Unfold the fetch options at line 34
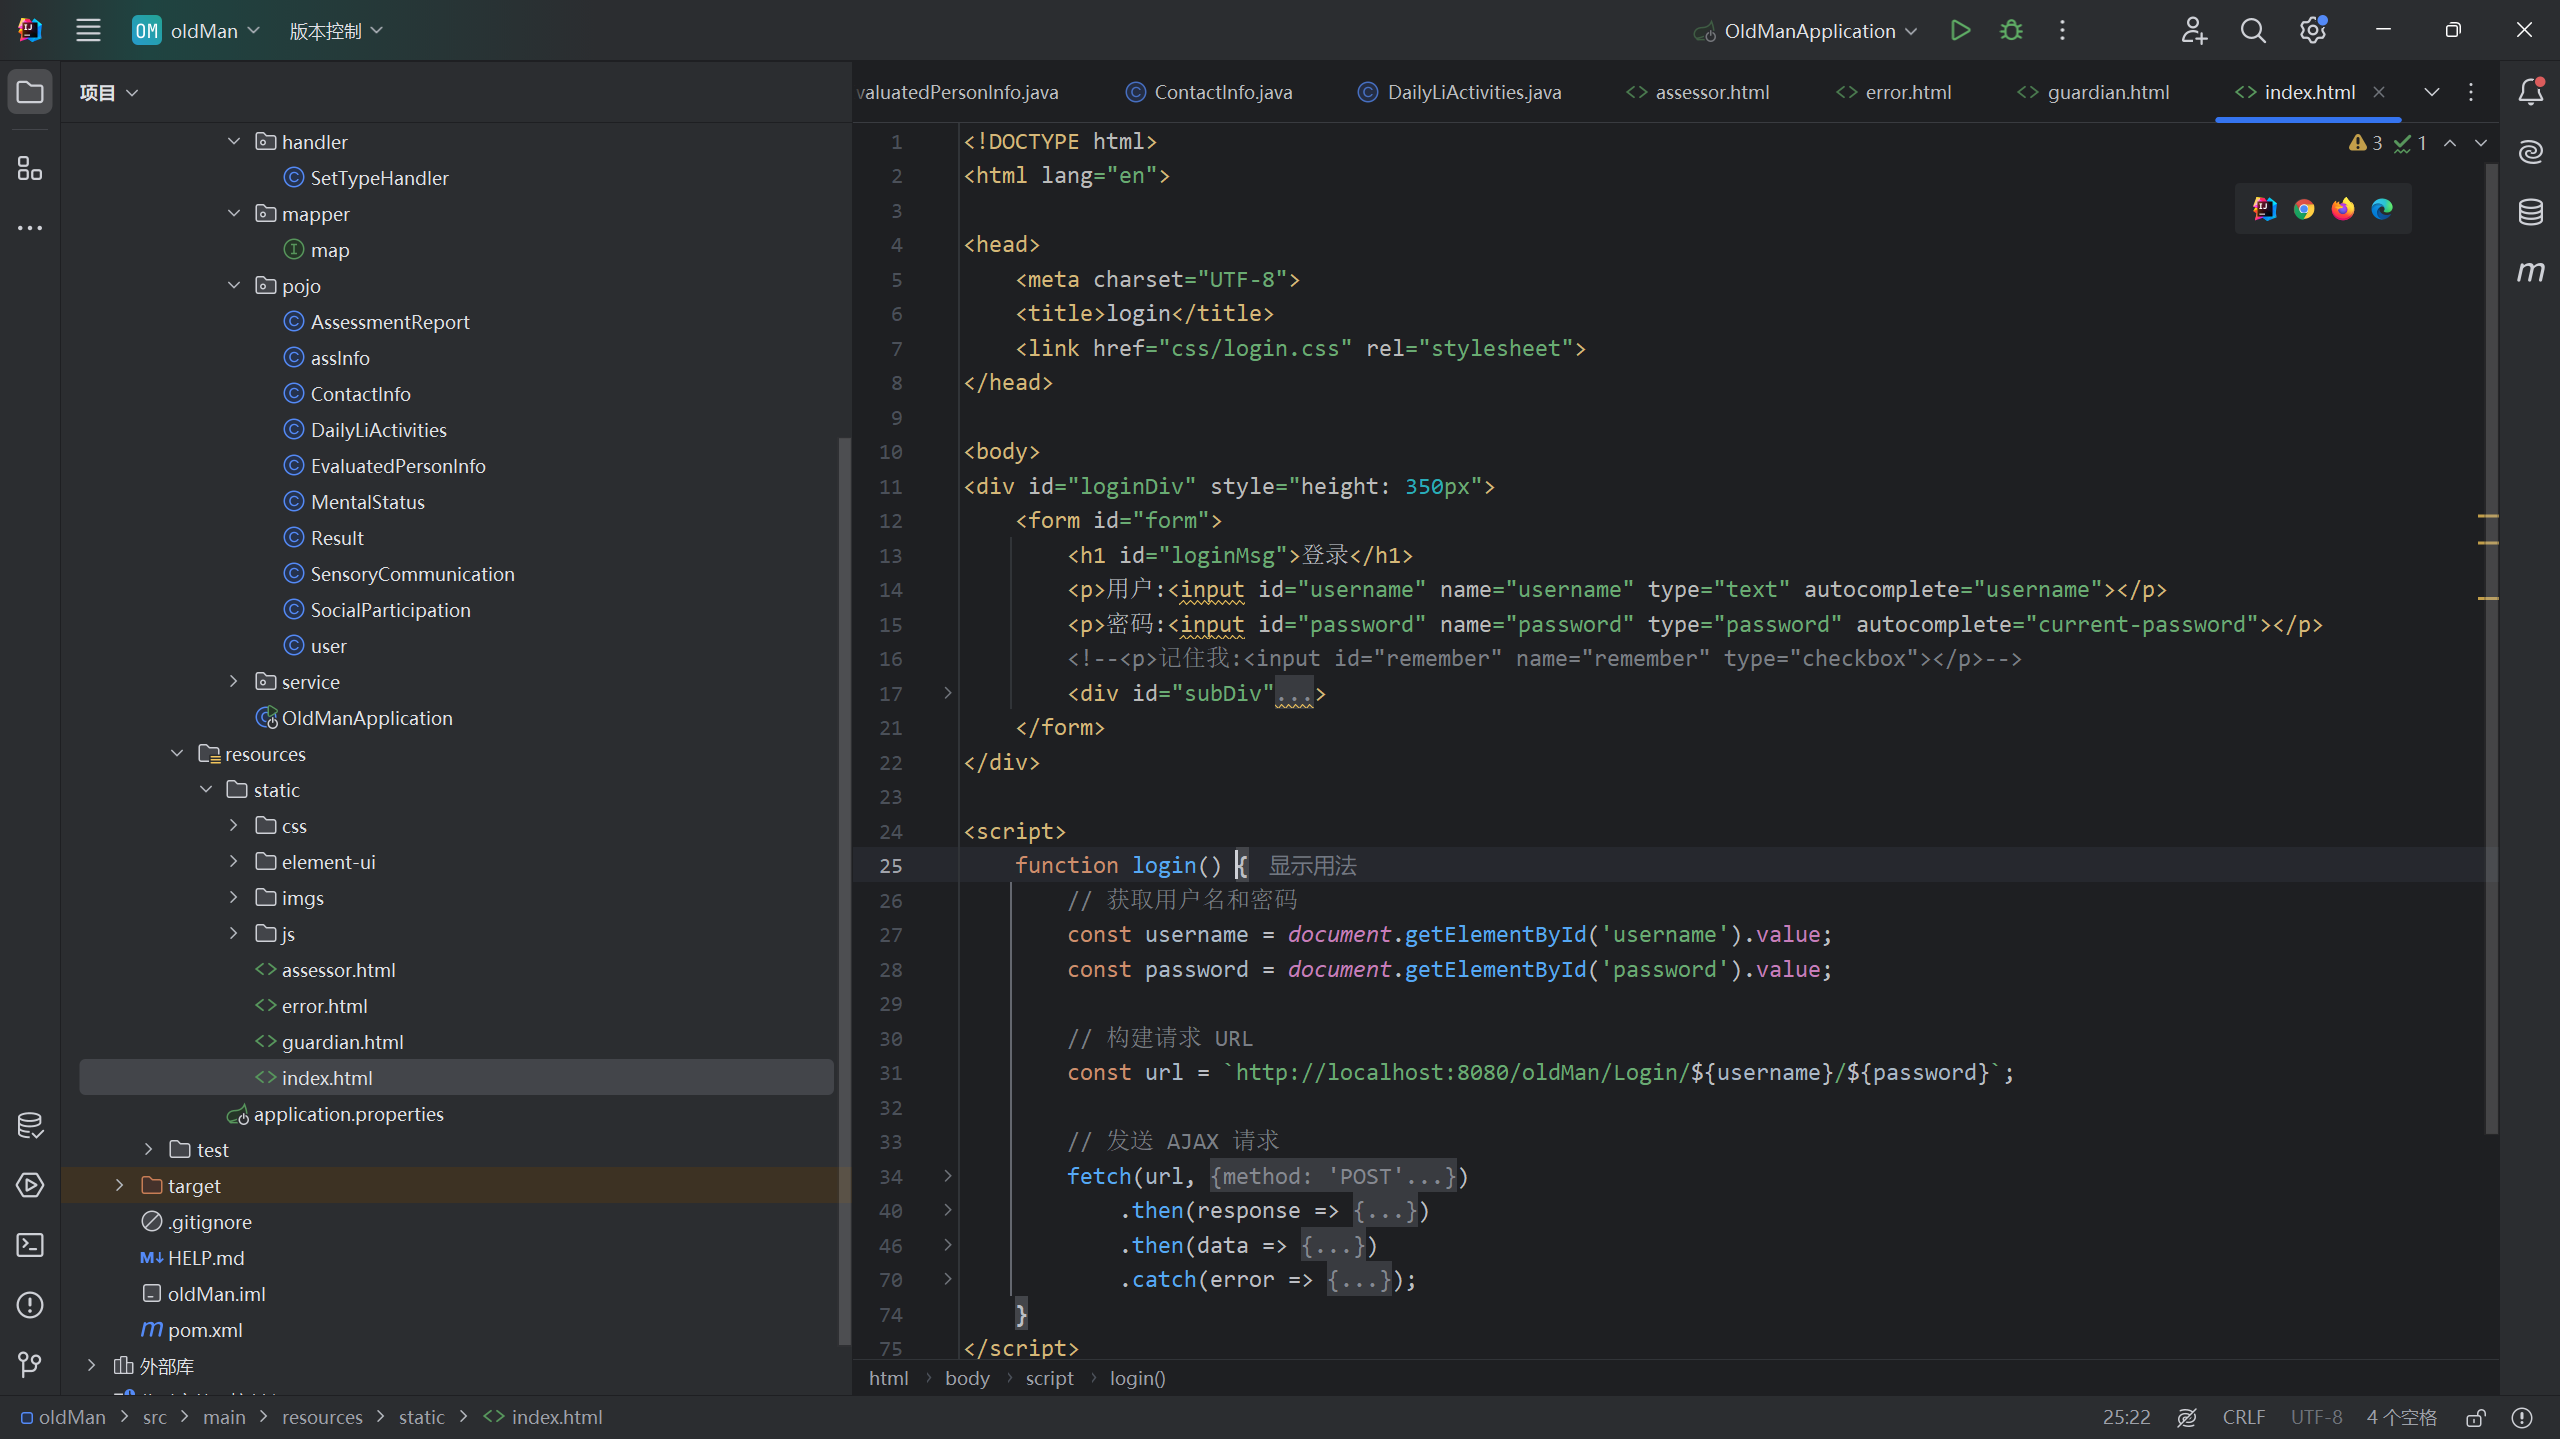2560x1440 pixels. pyautogui.click(x=948, y=1176)
